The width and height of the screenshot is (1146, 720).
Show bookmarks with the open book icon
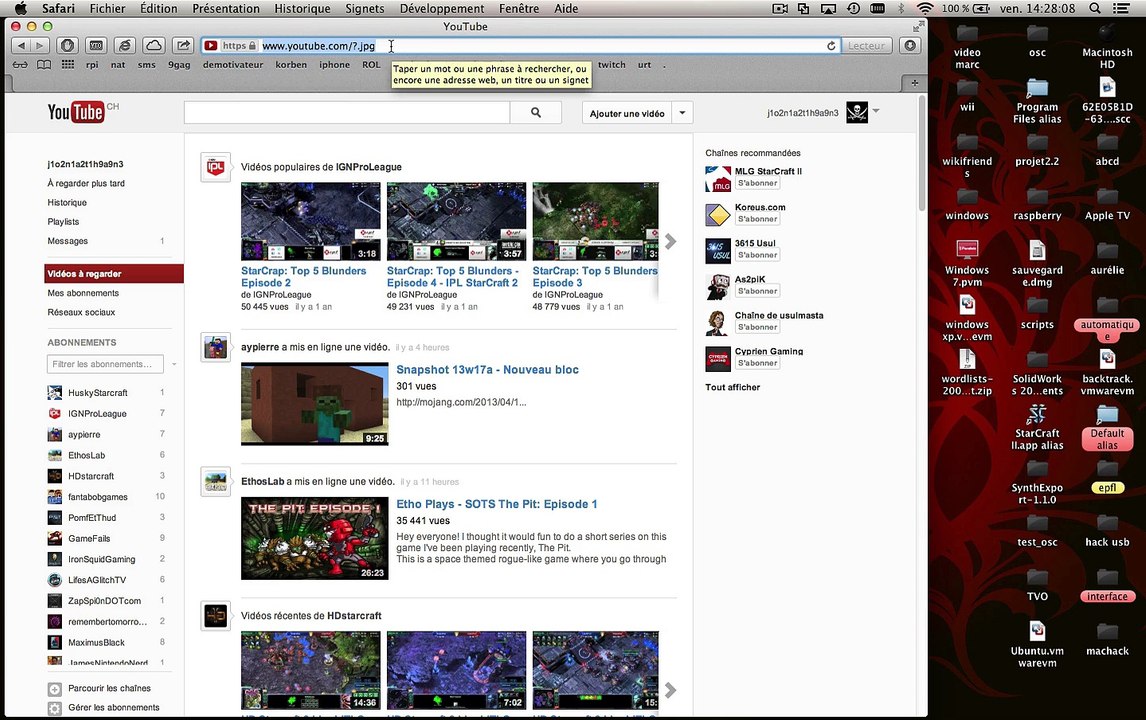click(45, 64)
